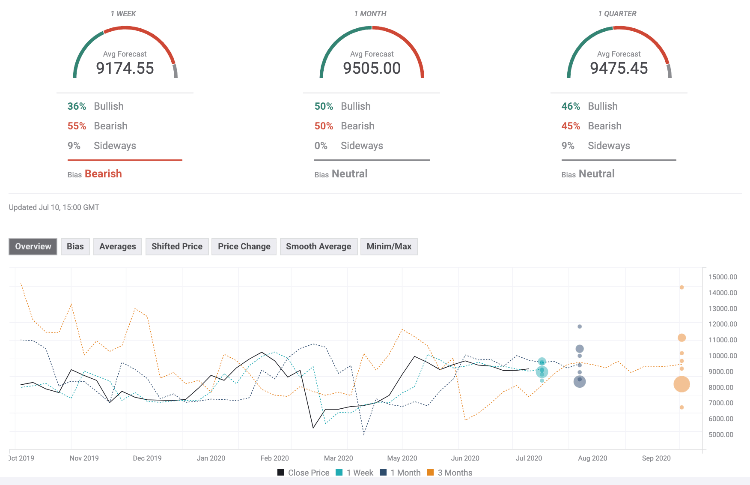This screenshot has width=750, height=485.
Task: Select the Averages tab
Action: click(118, 246)
